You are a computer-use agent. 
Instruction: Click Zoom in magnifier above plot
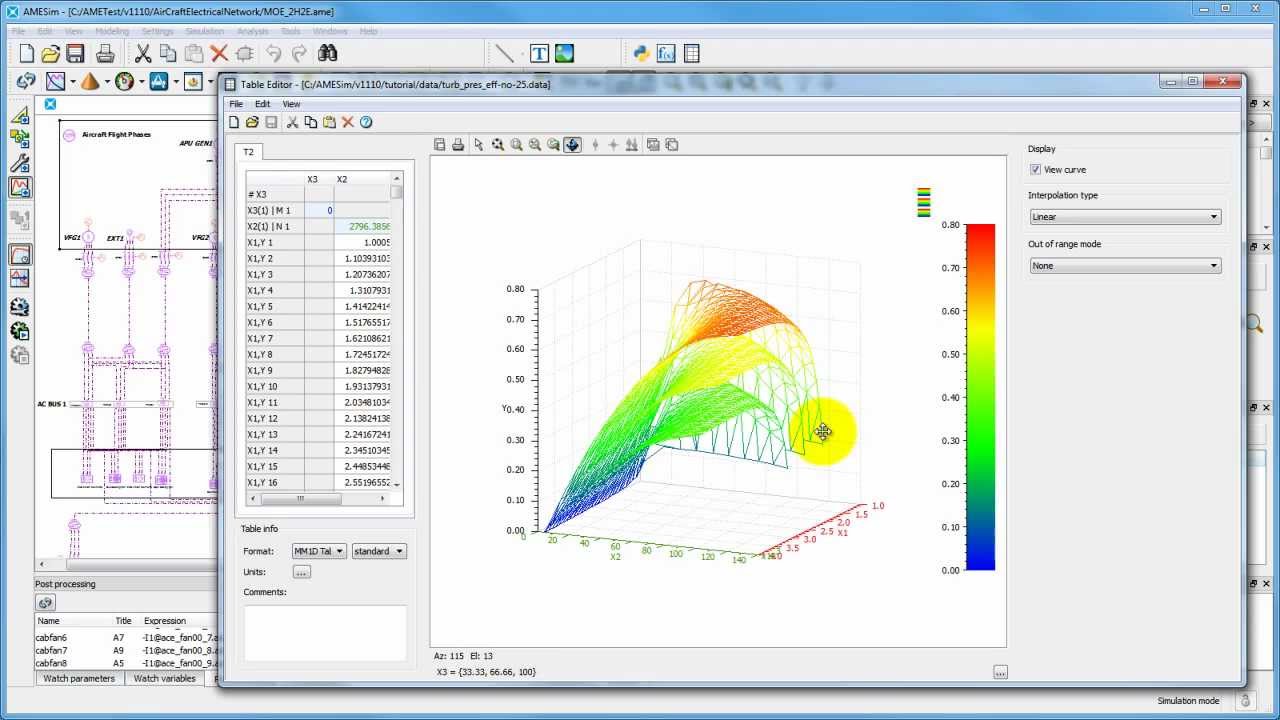point(516,145)
